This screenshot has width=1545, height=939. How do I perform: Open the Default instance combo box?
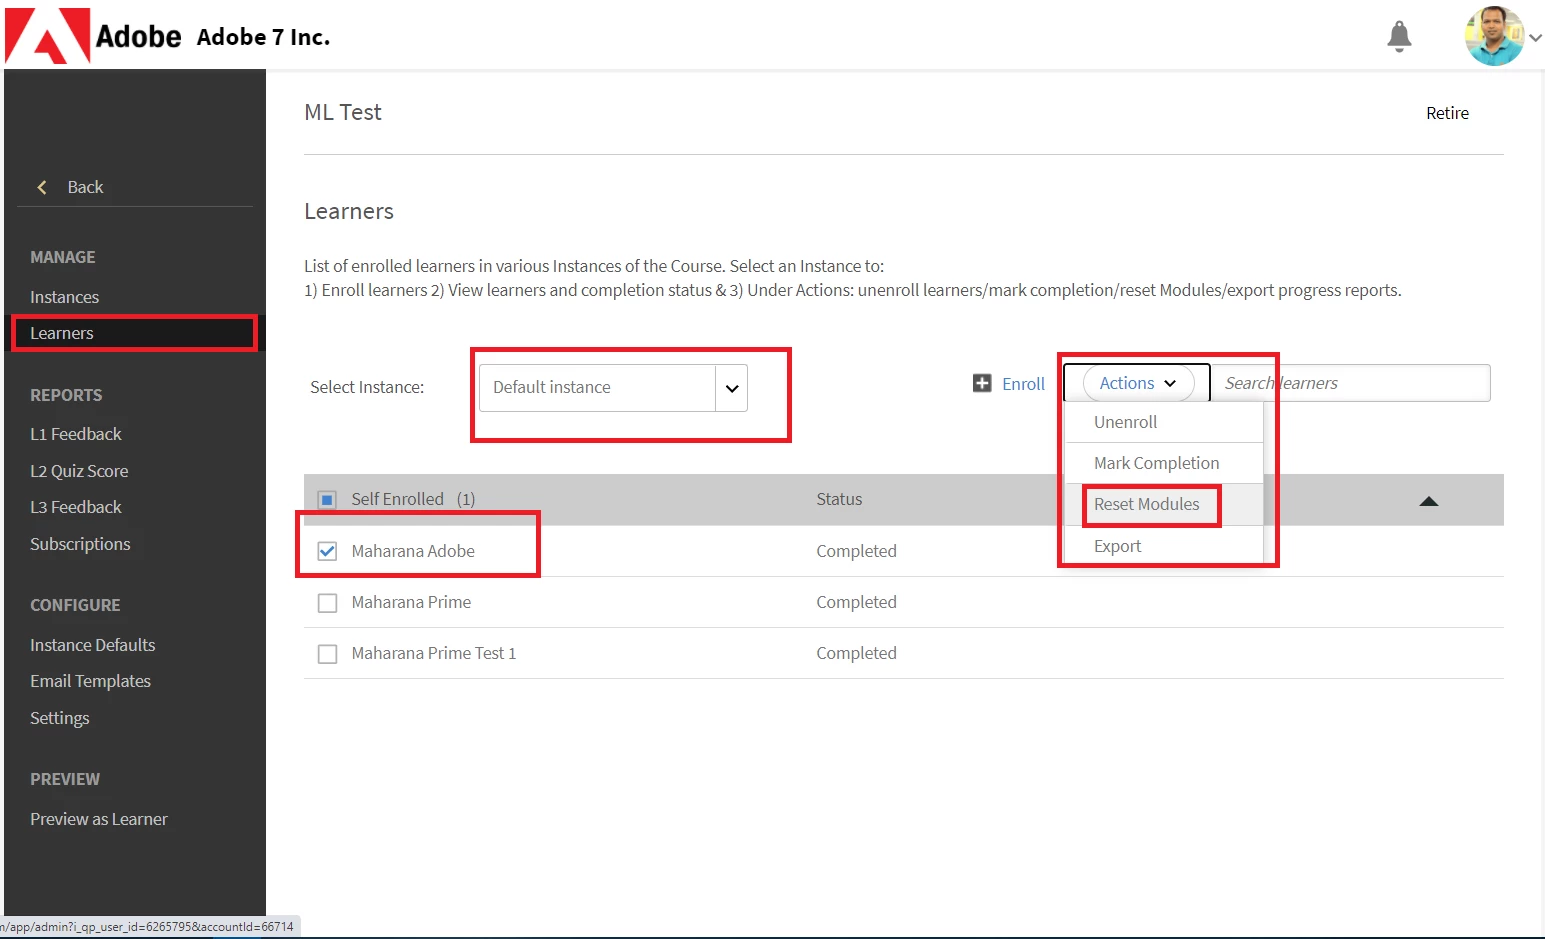pos(613,388)
